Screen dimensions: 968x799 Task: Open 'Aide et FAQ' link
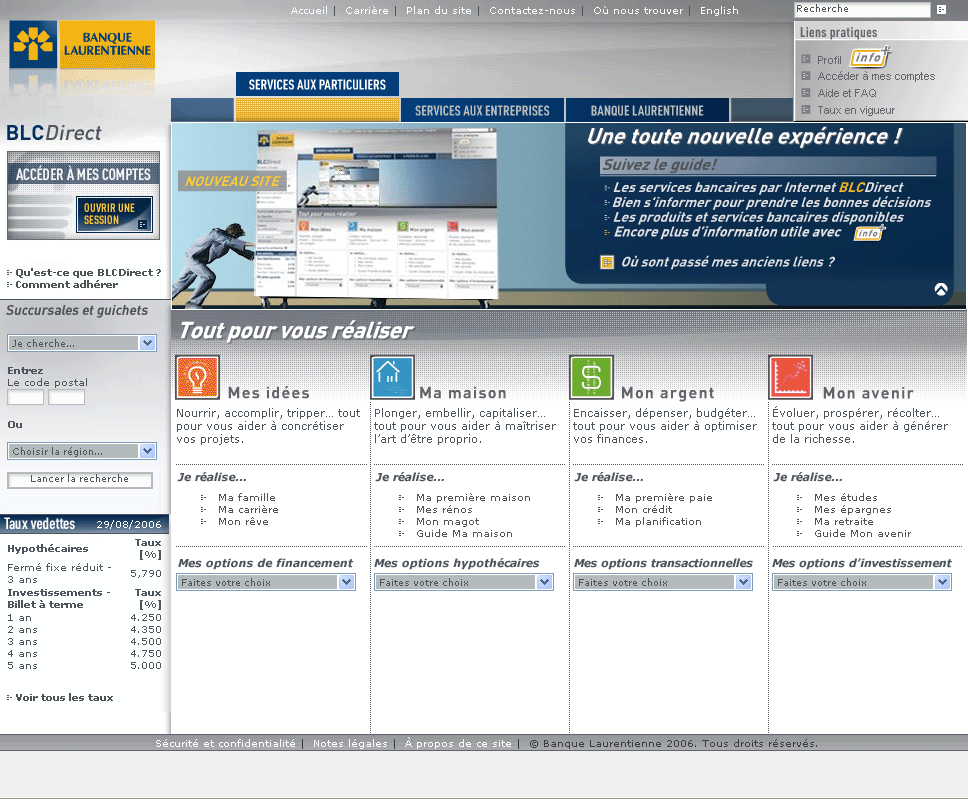(x=847, y=93)
